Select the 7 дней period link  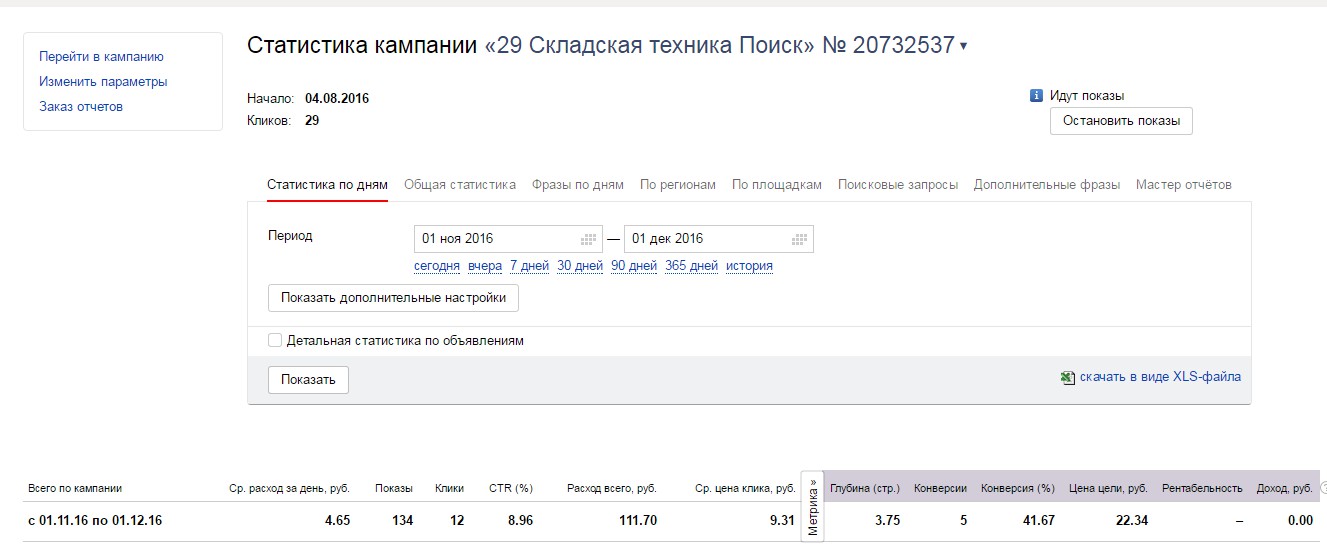click(x=530, y=266)
